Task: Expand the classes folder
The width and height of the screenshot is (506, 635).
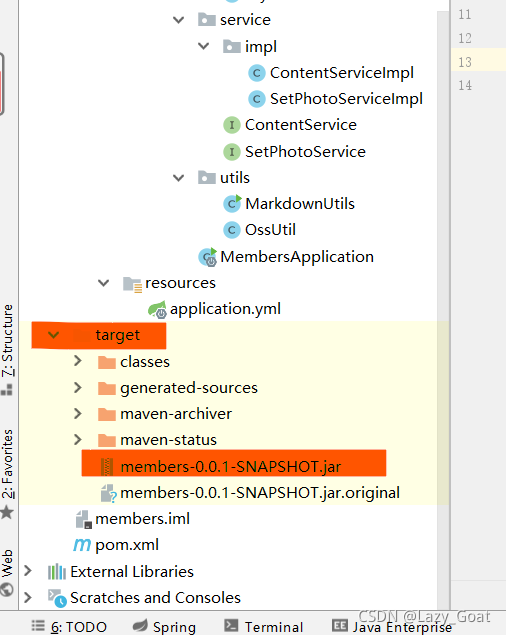Action: click(78, 361)
